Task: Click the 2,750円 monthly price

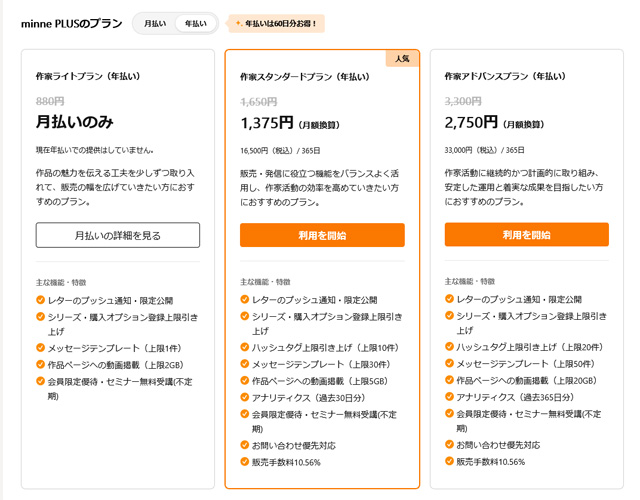Action: pos(471,122)
